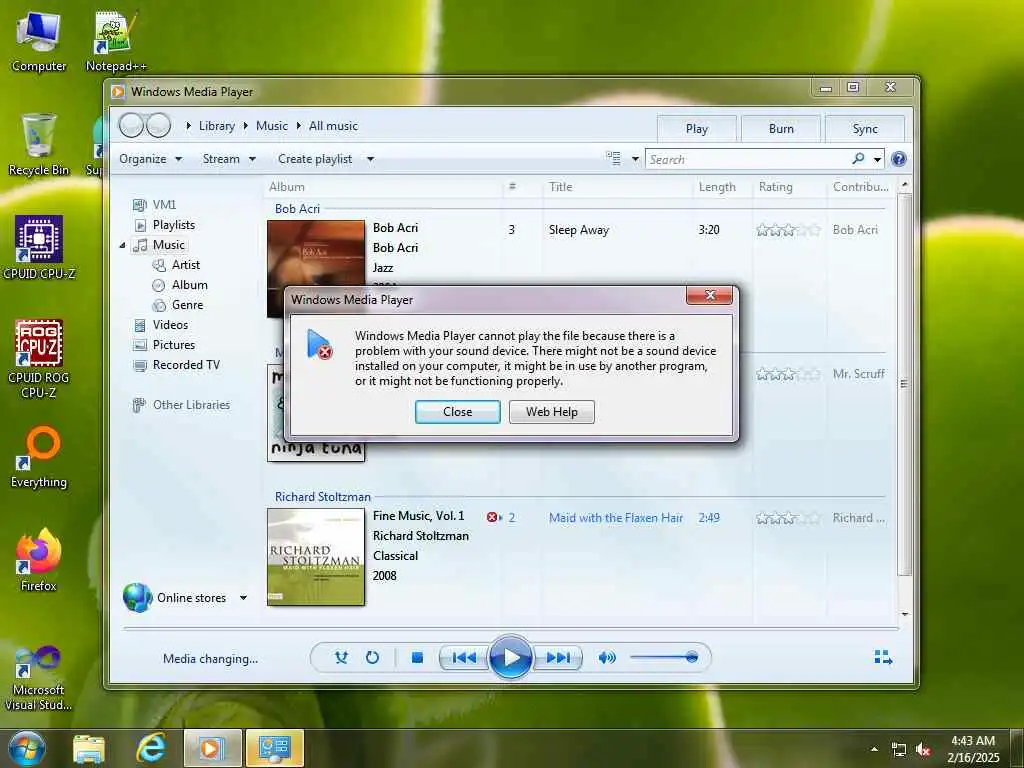Viewport: 1024px width, 768px height.
Task: Open the Videos library
Action: pos(161,325)
